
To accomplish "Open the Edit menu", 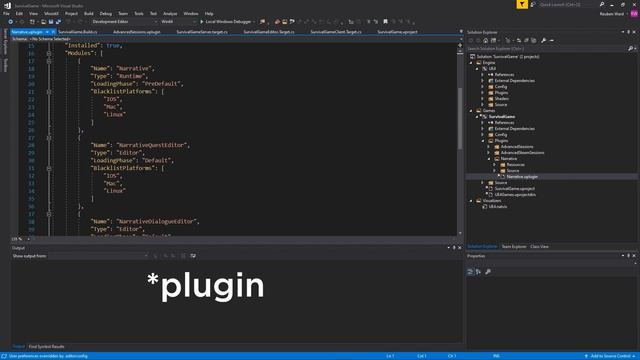I will pos(19,13).
